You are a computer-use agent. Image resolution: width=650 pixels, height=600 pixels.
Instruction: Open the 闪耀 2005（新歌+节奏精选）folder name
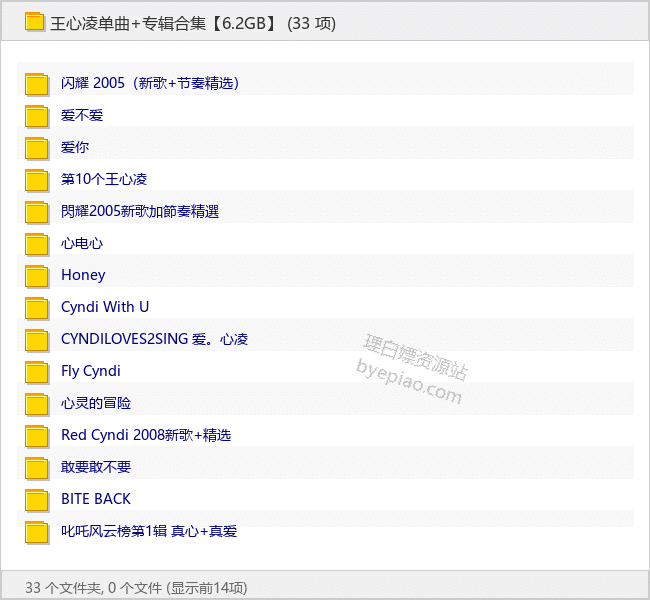coord(150,83)
